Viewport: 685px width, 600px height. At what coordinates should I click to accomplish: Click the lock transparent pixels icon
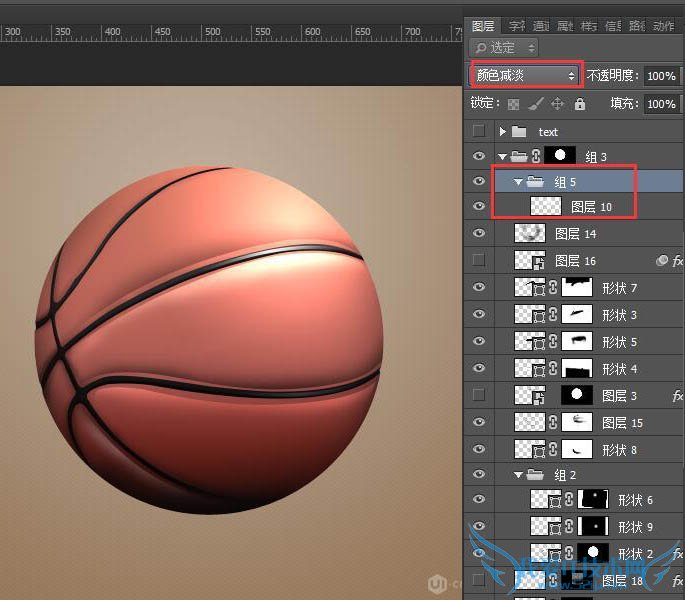514,103
